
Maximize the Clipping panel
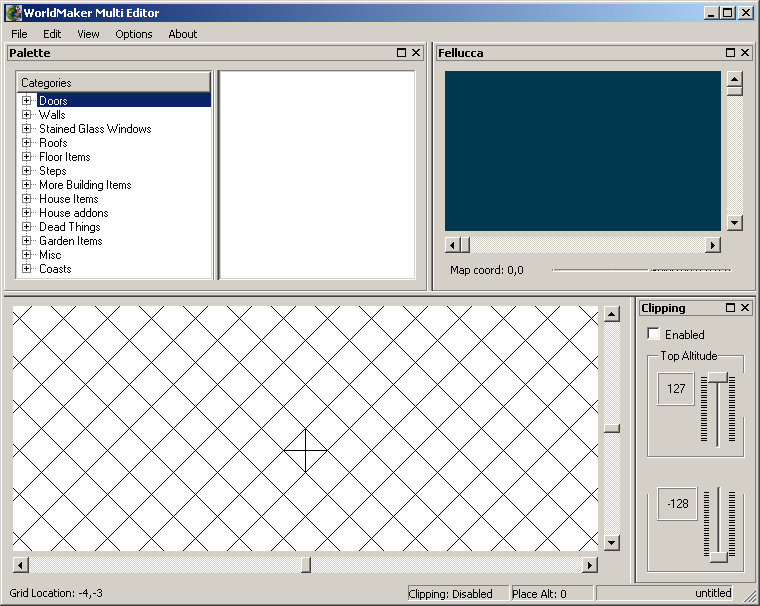pyautogui.click(x=730, y=308)
